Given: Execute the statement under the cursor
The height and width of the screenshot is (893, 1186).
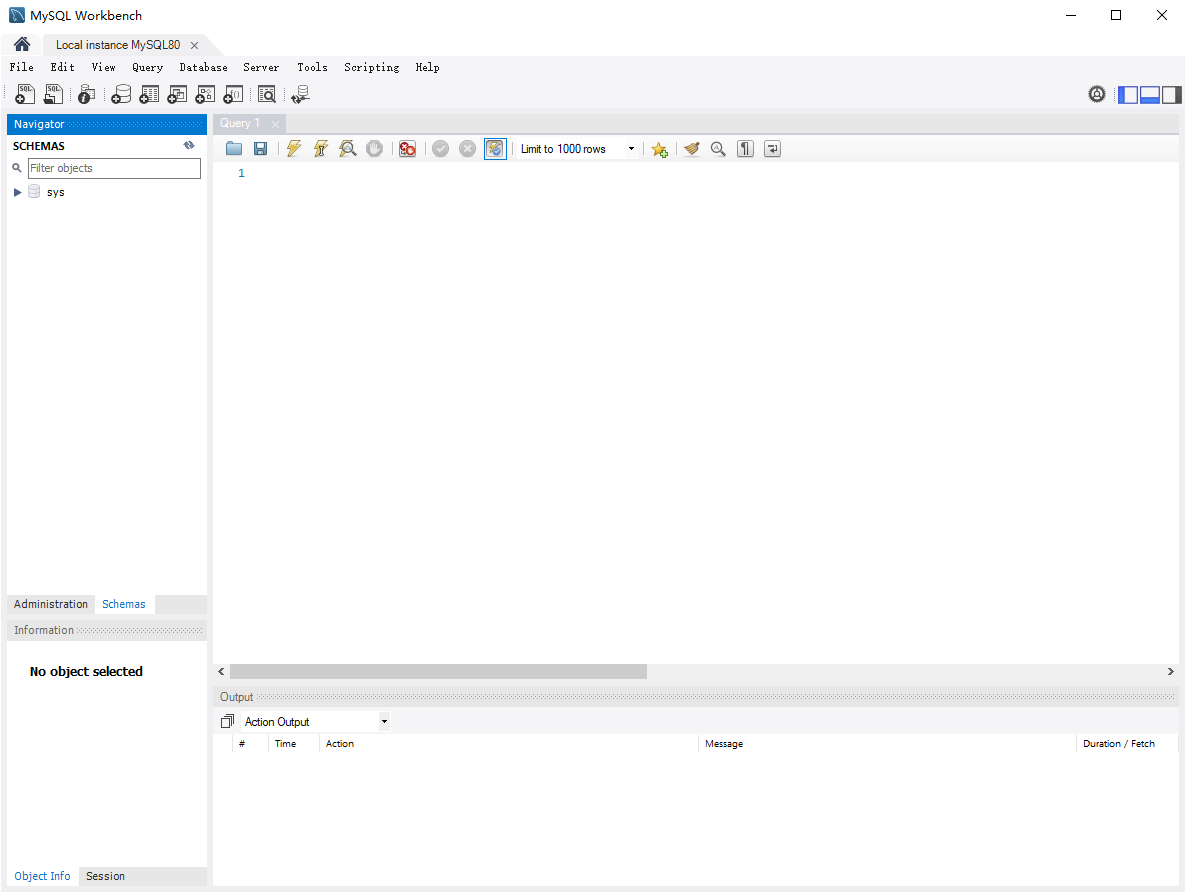Looking at the screenshot, I should tap(321, 149).
